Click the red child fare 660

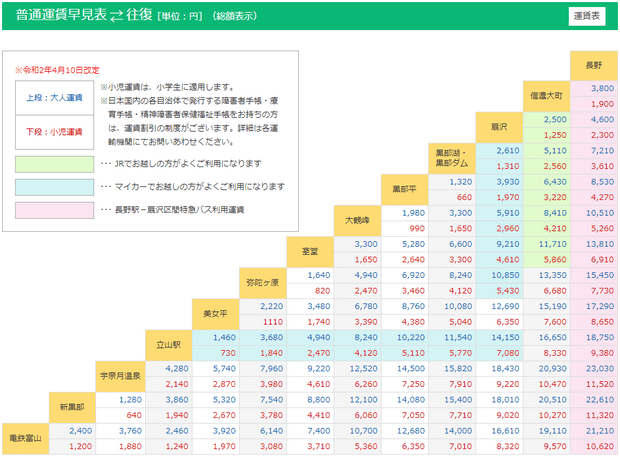[x=464, y=197]
